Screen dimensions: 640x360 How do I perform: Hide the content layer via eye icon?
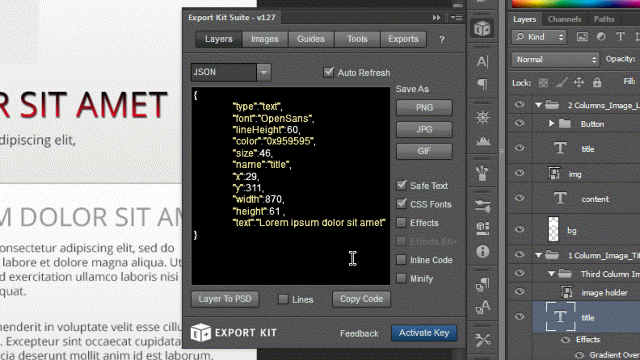(519, 198)
